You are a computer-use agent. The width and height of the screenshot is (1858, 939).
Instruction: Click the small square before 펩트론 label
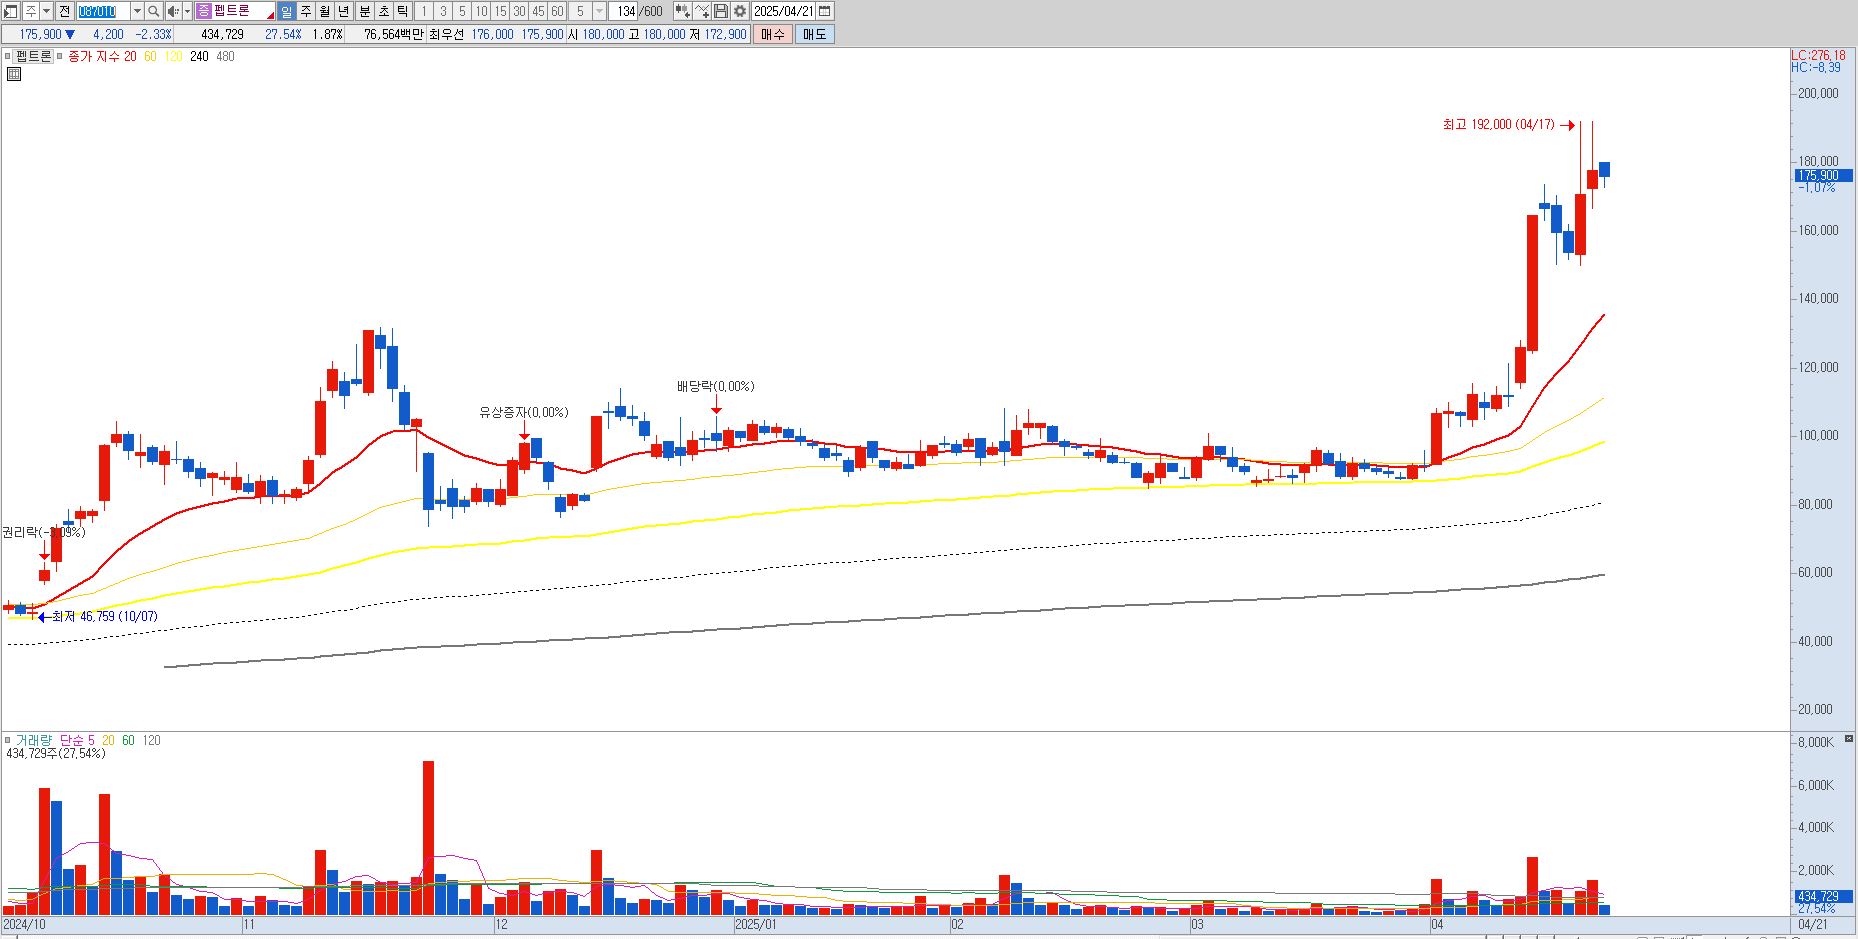[x=9, y=56]
